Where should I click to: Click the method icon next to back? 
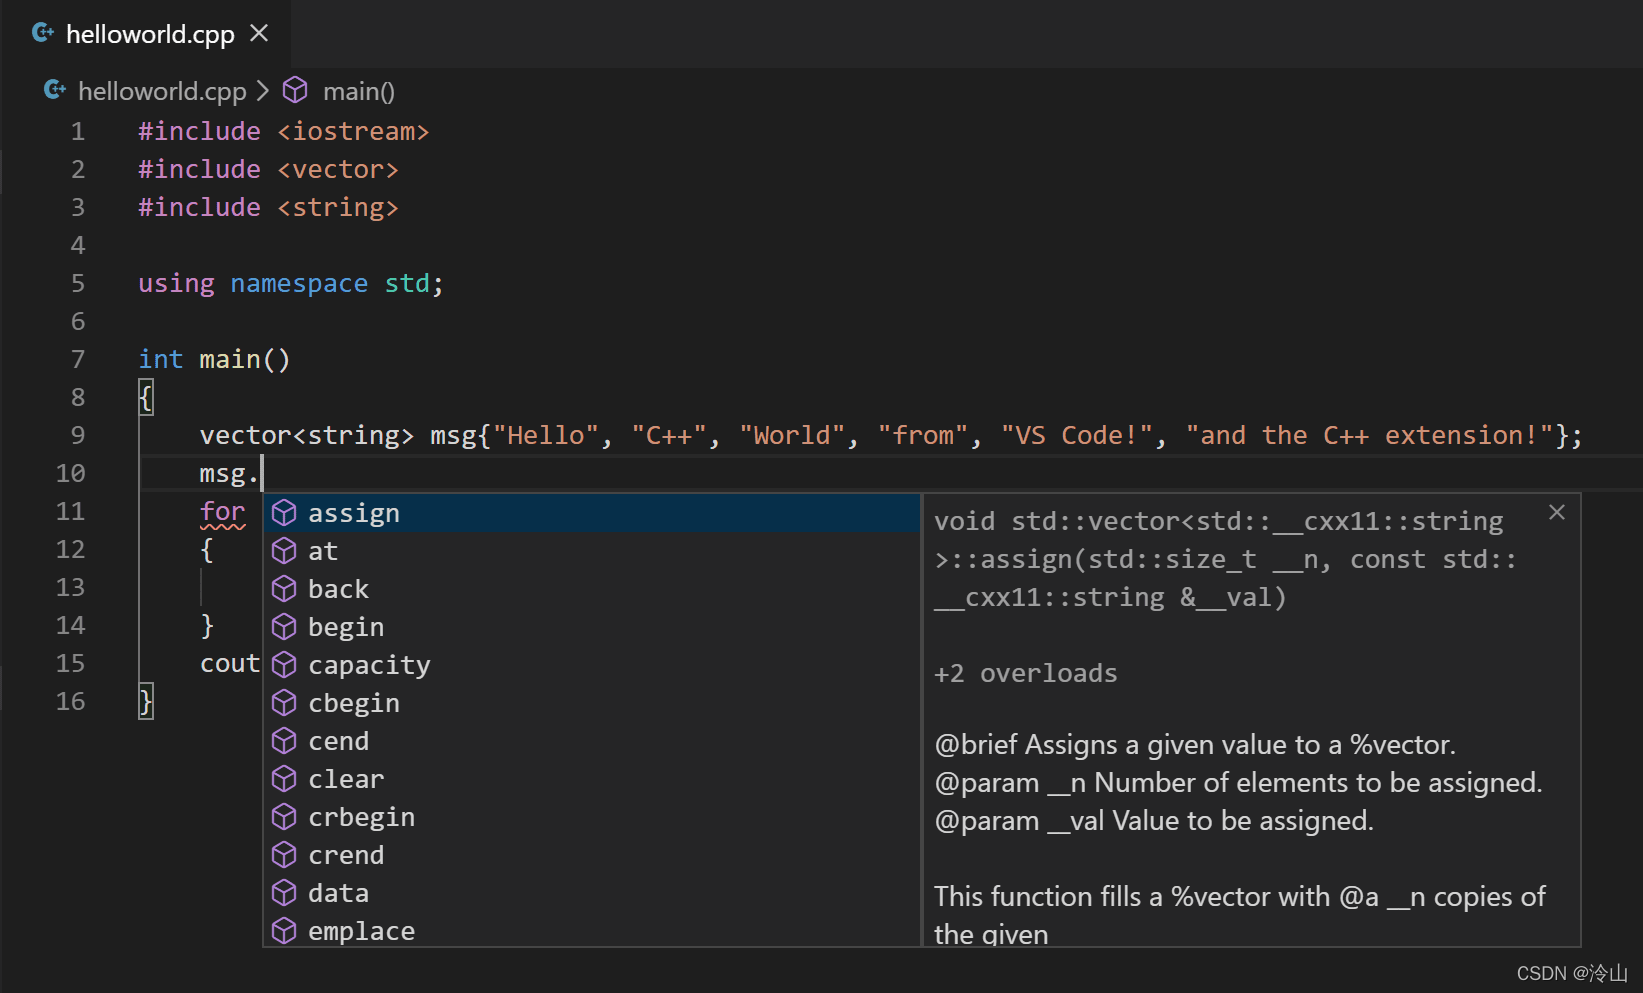tap(284, 589)
